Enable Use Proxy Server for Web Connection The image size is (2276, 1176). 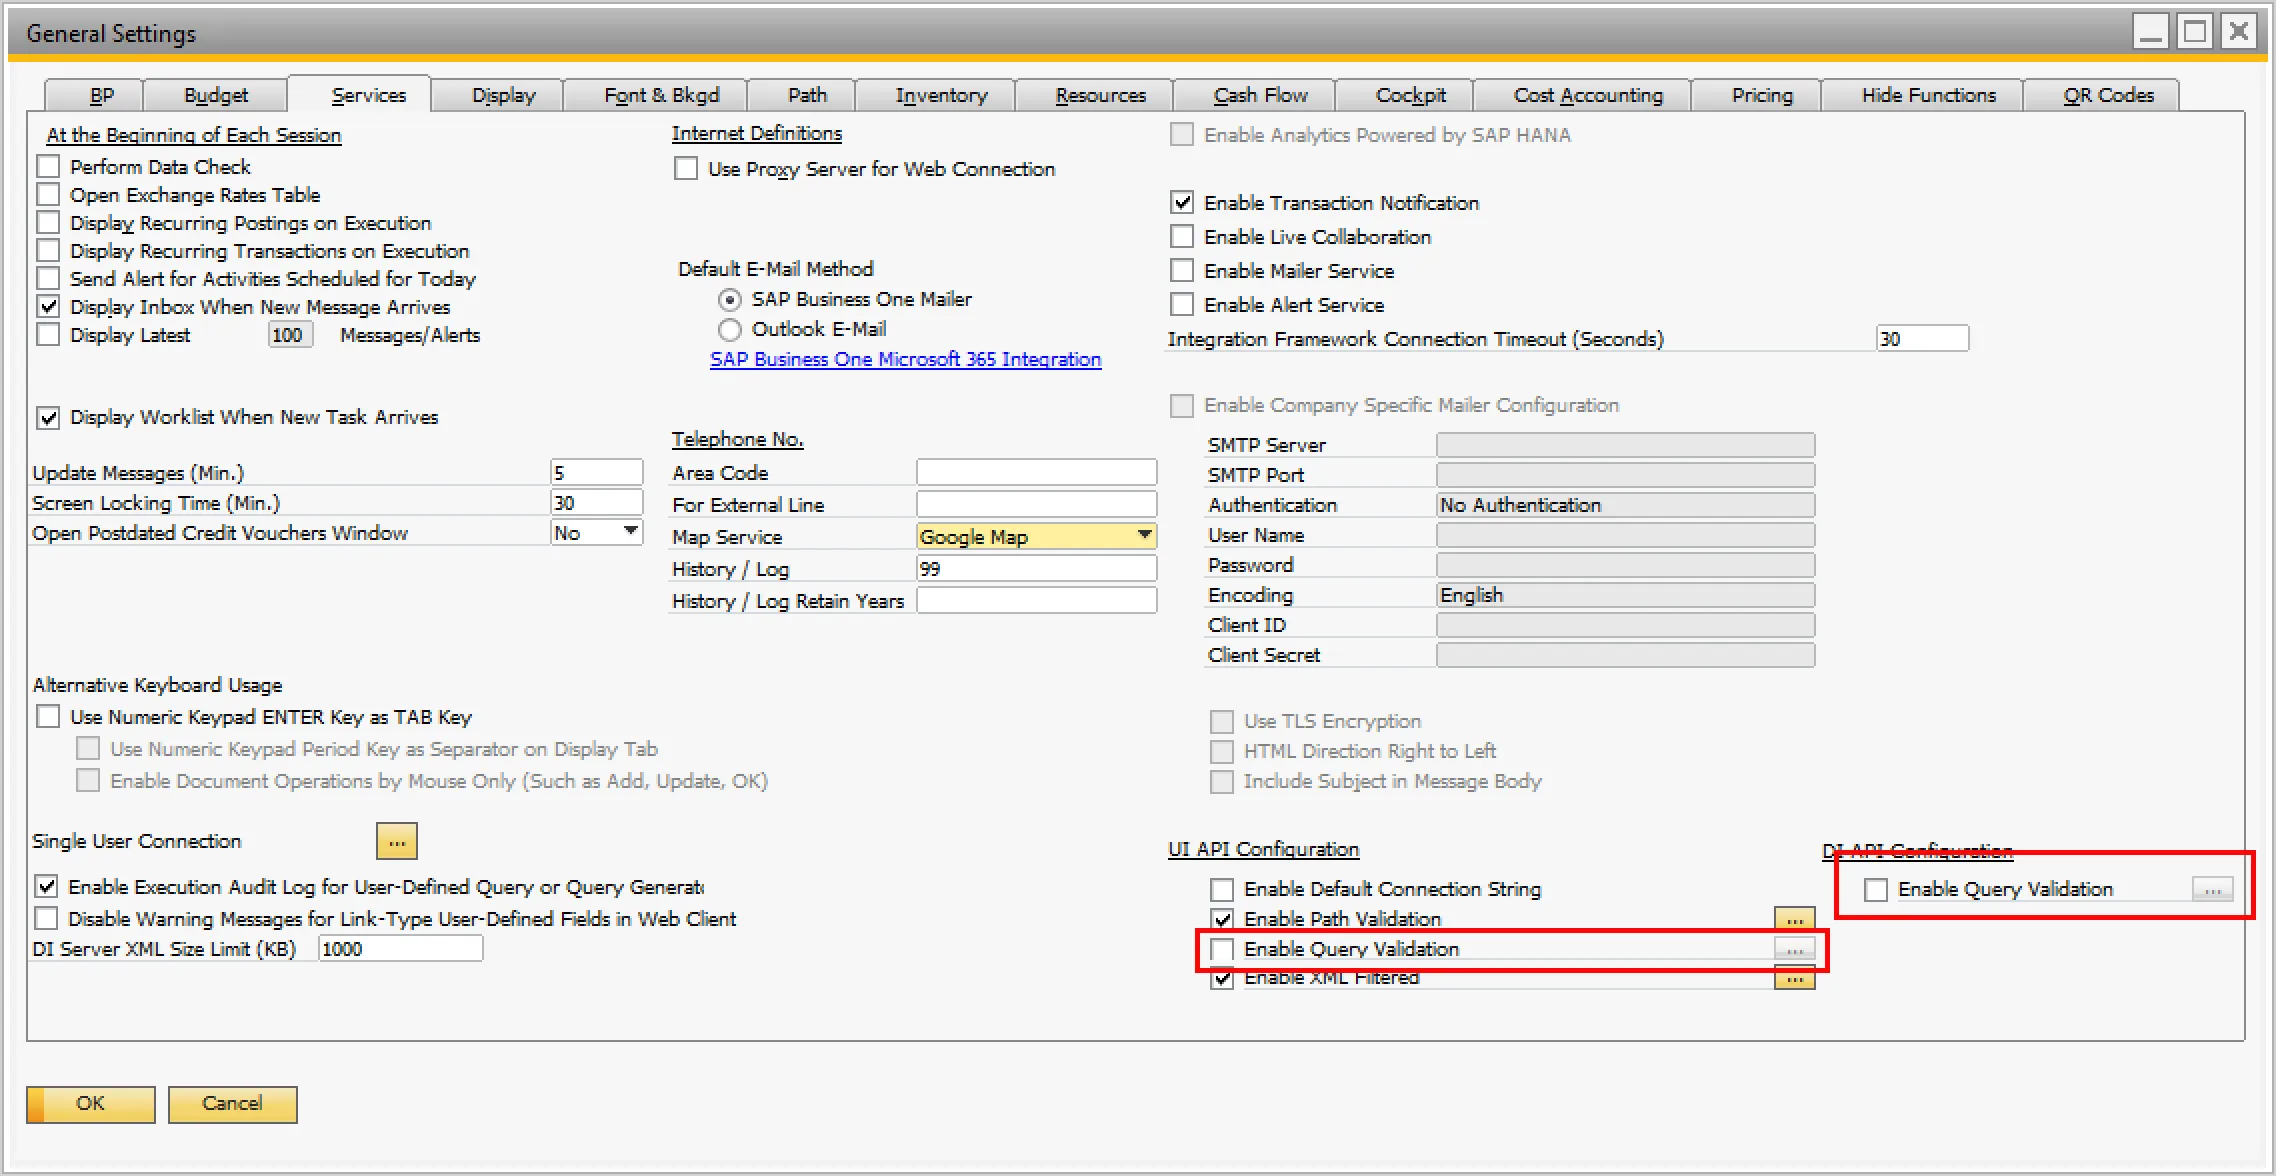point(686,169)
